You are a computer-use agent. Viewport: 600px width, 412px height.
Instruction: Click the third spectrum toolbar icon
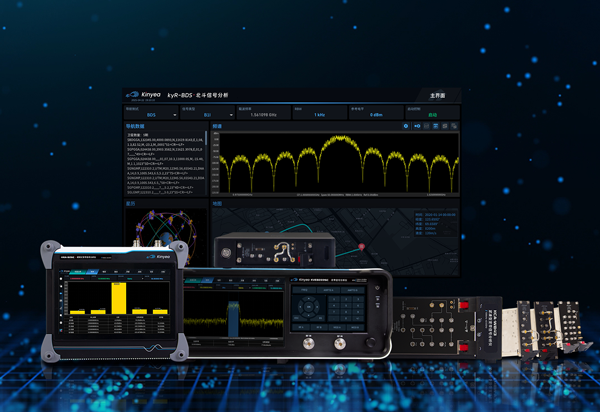click(426, 126)
